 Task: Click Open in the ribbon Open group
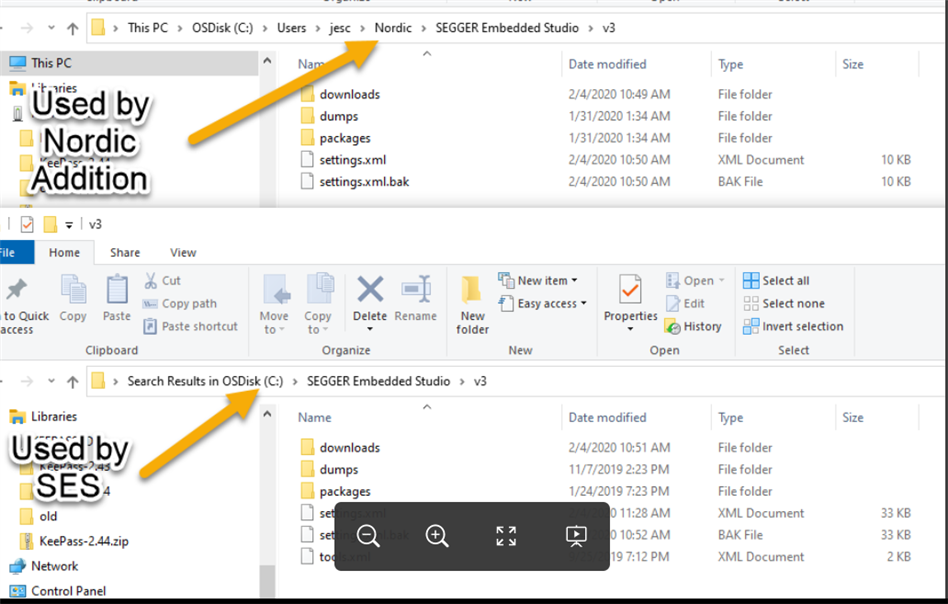[x=694, y=281]
